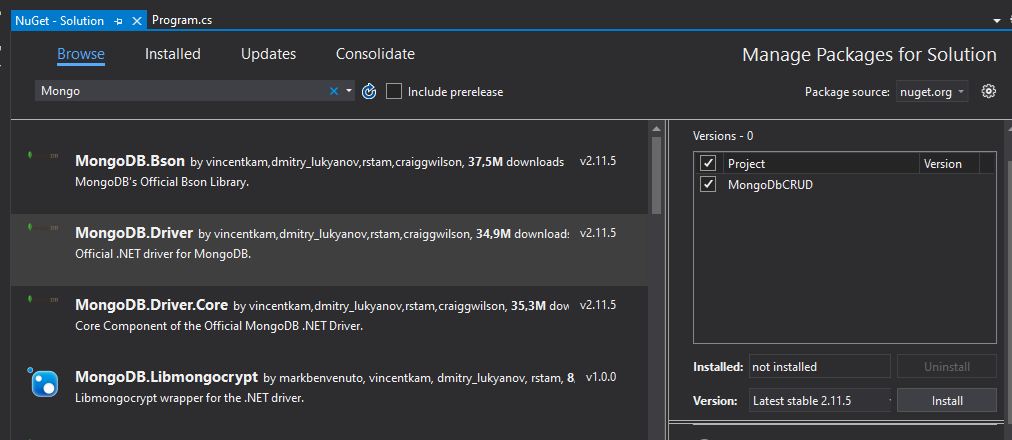Open package source settings gear icon
This screenshot has height=440, width=1012.
point(988,91)
